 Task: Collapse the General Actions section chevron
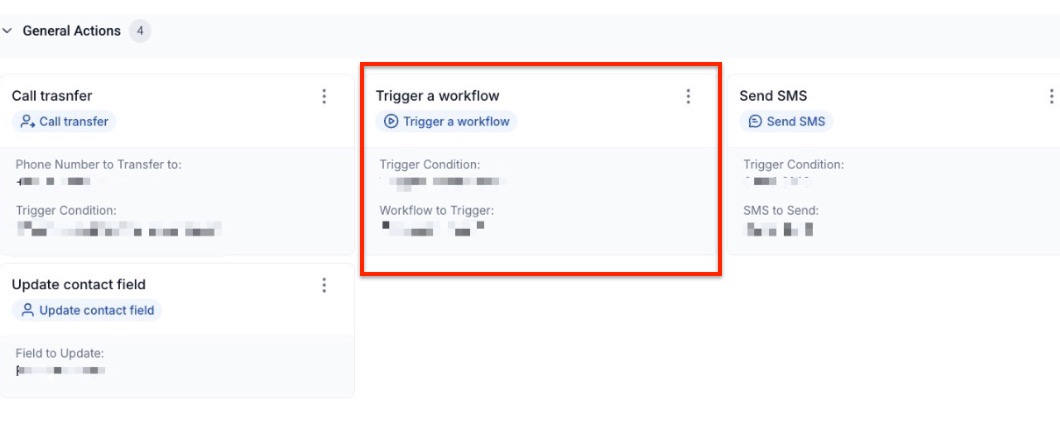tap(8, 31)
